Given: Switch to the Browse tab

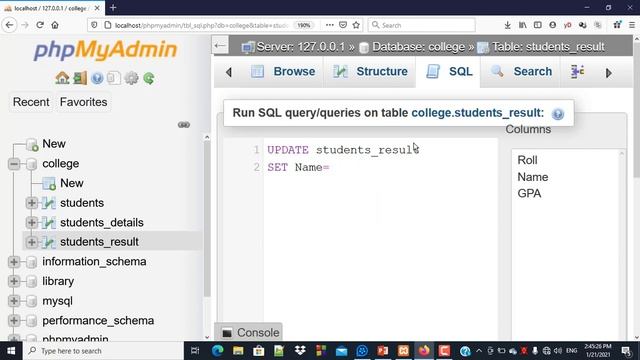Looking at the screenshot, I should [283, 71].
